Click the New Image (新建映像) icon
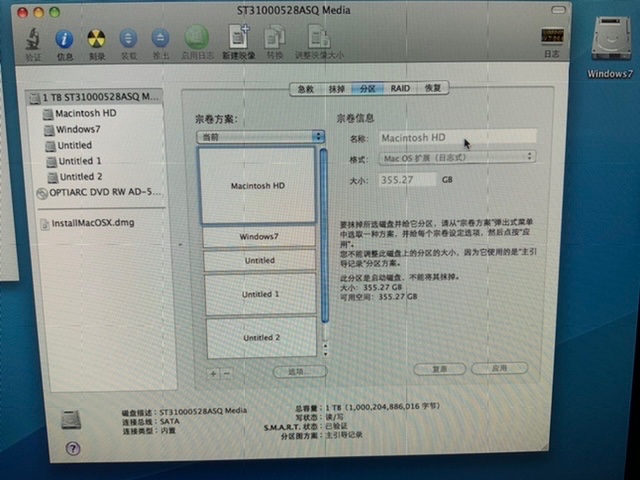Screen dimensions: 640x480 pos(239,37)
